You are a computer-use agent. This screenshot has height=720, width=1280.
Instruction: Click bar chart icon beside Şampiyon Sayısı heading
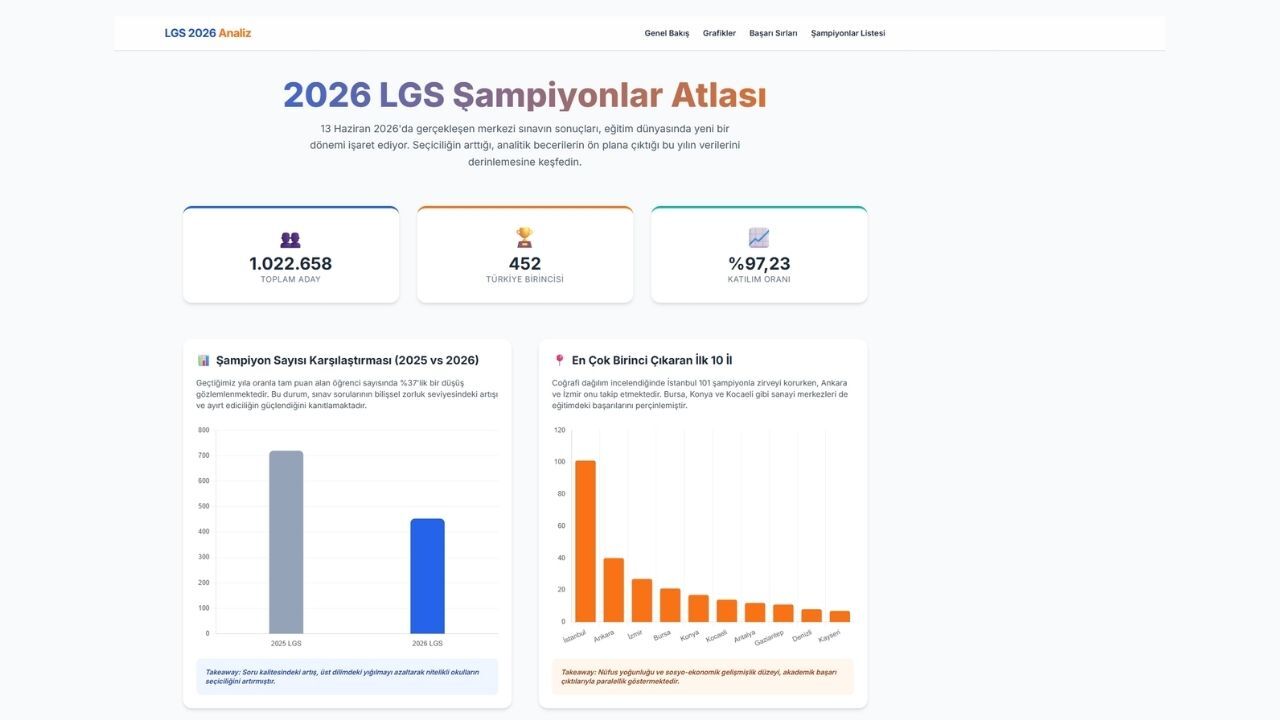pyautogui.click(x=203, y=360)
